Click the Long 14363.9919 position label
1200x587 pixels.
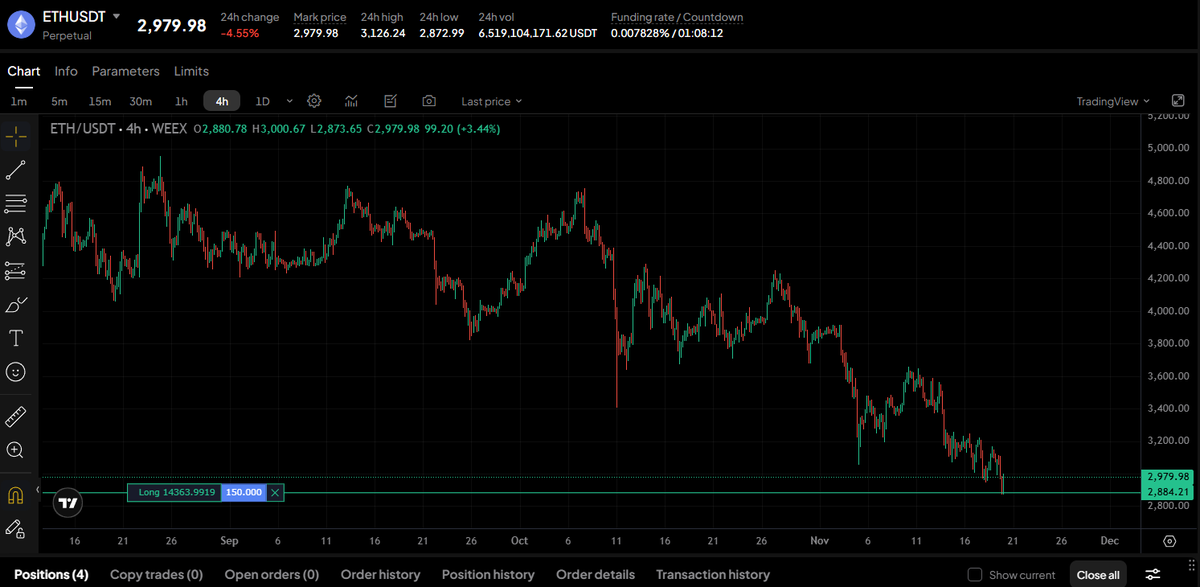pyautogui.click(x=177, y=492)
